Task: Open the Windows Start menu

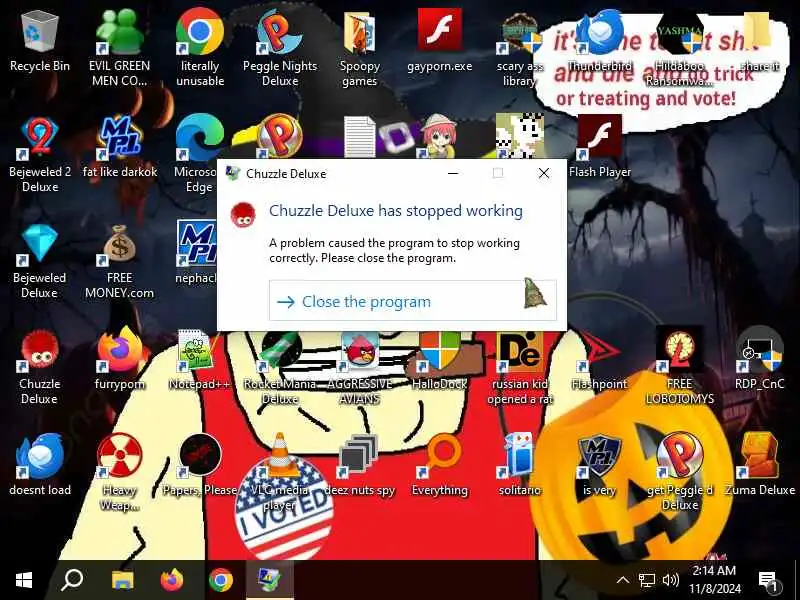Action: click(23, 580)
